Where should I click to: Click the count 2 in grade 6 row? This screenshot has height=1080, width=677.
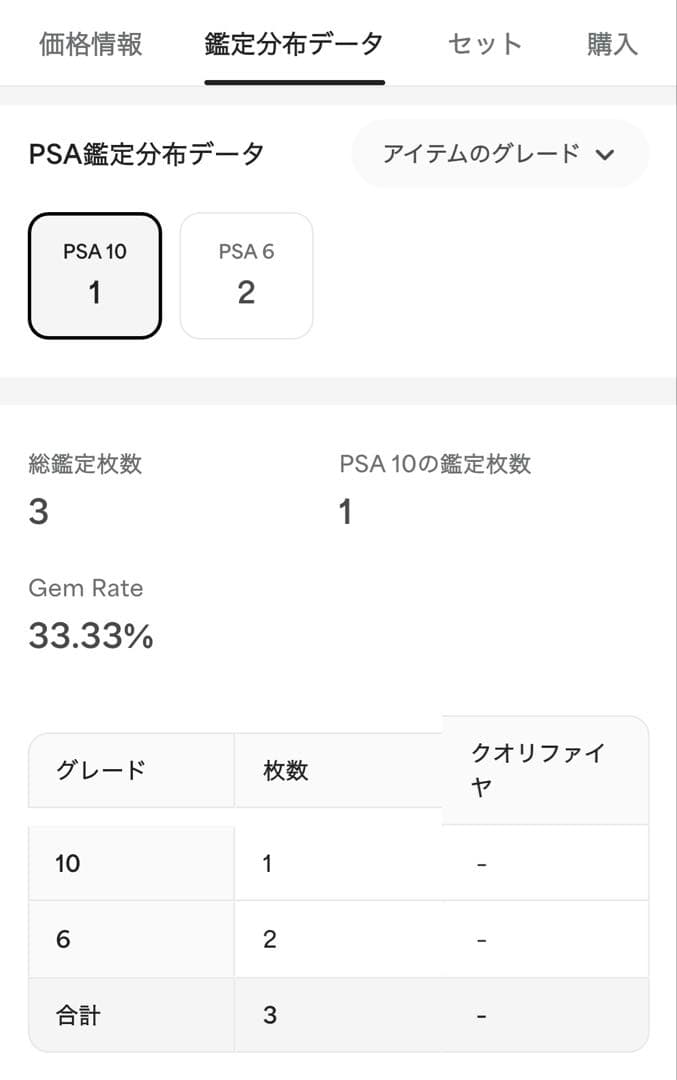270,939
